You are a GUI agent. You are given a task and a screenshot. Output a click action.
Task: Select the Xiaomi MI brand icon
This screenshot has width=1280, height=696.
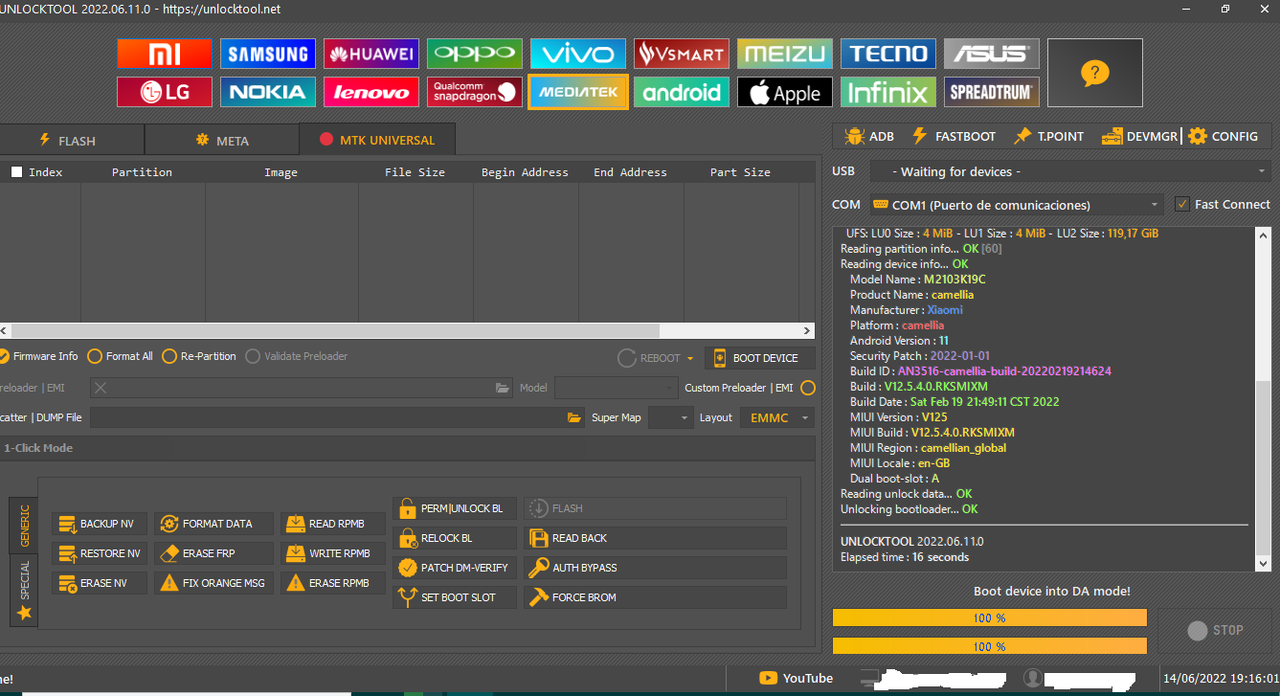click(165, 54)
